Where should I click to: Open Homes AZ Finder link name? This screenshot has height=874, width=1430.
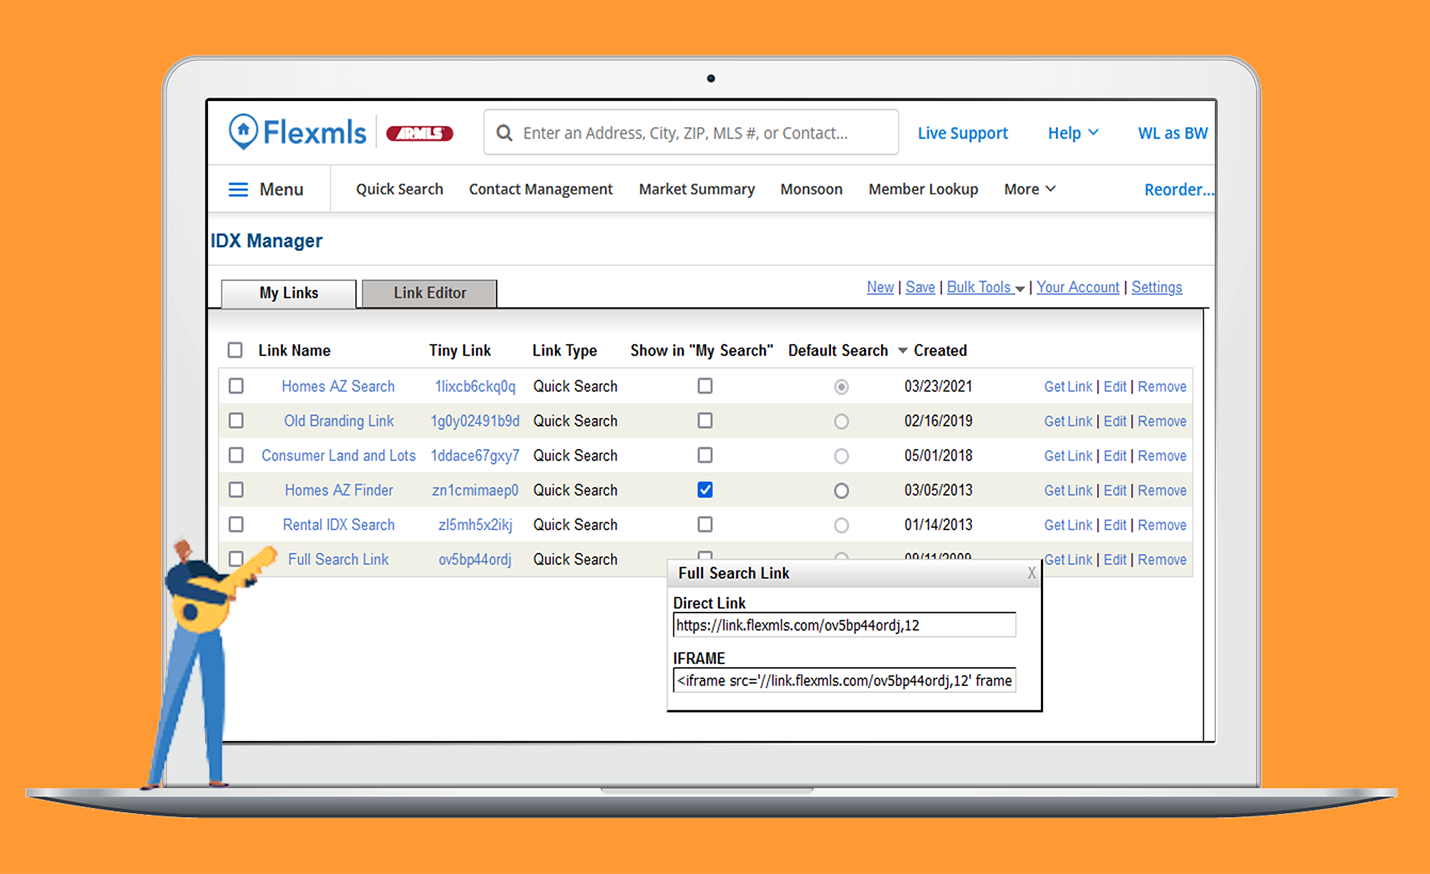(x=338, y=490)
